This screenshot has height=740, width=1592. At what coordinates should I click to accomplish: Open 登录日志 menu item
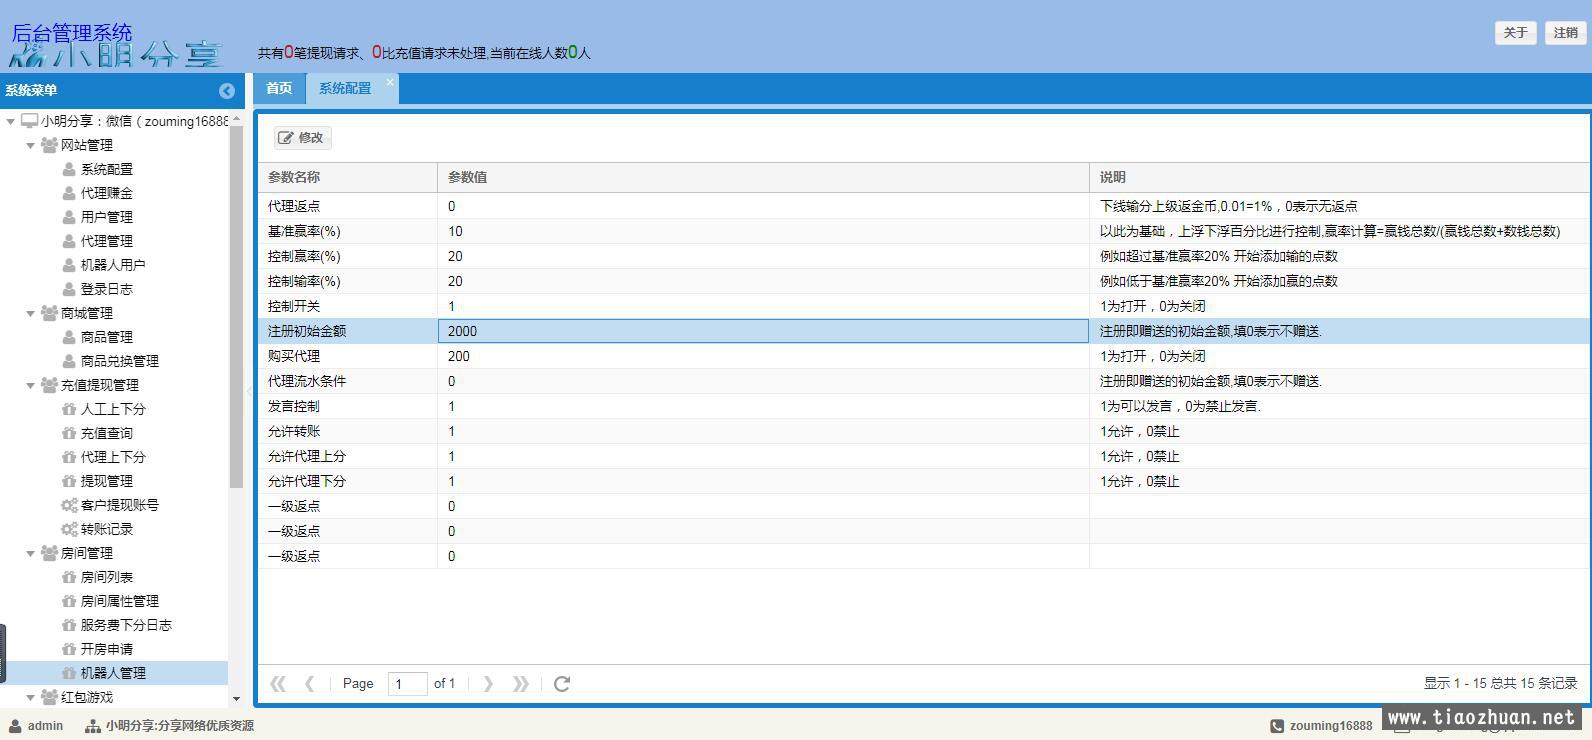106,289
